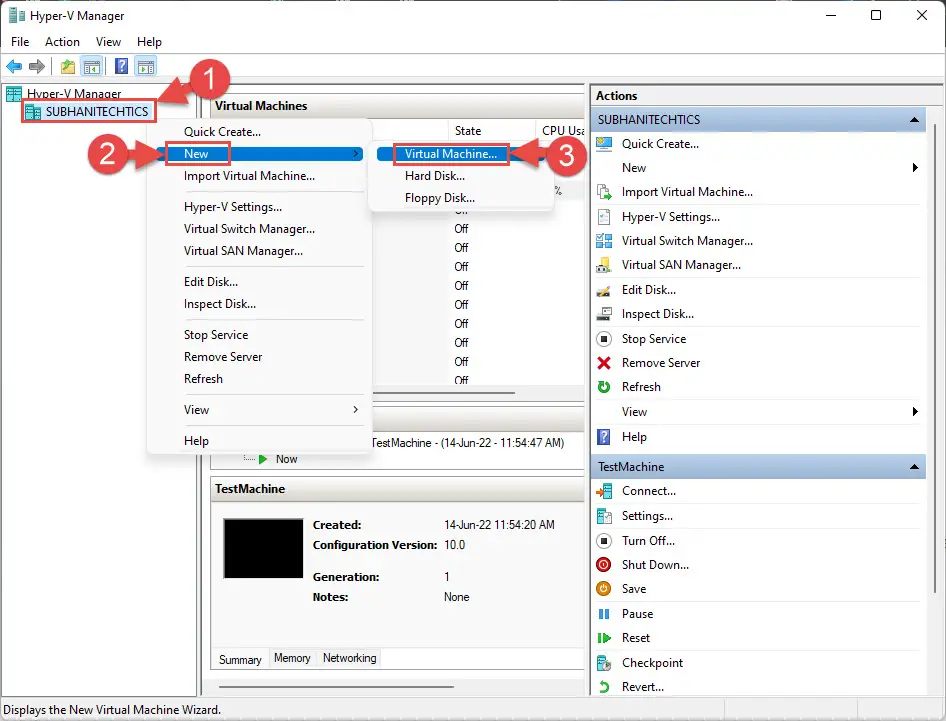Open the Action menu
The width and height of the screenshot is (946, 721).
[x=62, y=42]
